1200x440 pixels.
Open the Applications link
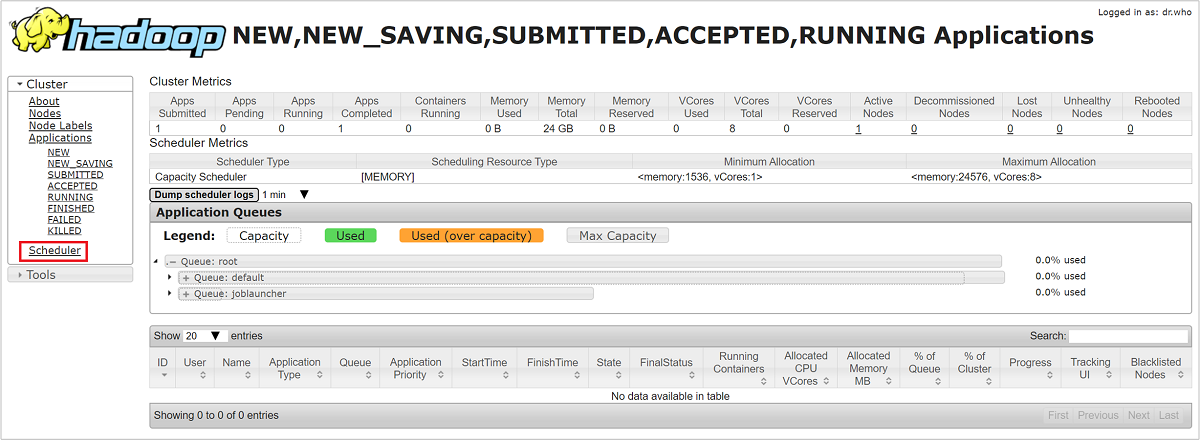(60, 138)
